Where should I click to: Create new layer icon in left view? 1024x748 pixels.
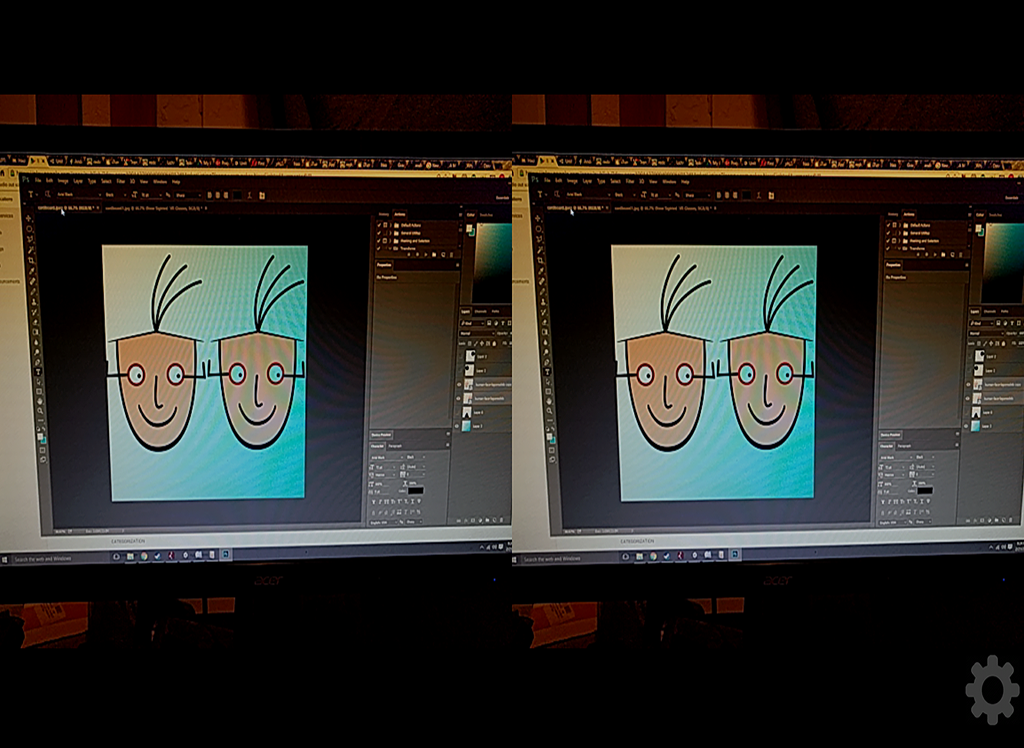point(494,520)
